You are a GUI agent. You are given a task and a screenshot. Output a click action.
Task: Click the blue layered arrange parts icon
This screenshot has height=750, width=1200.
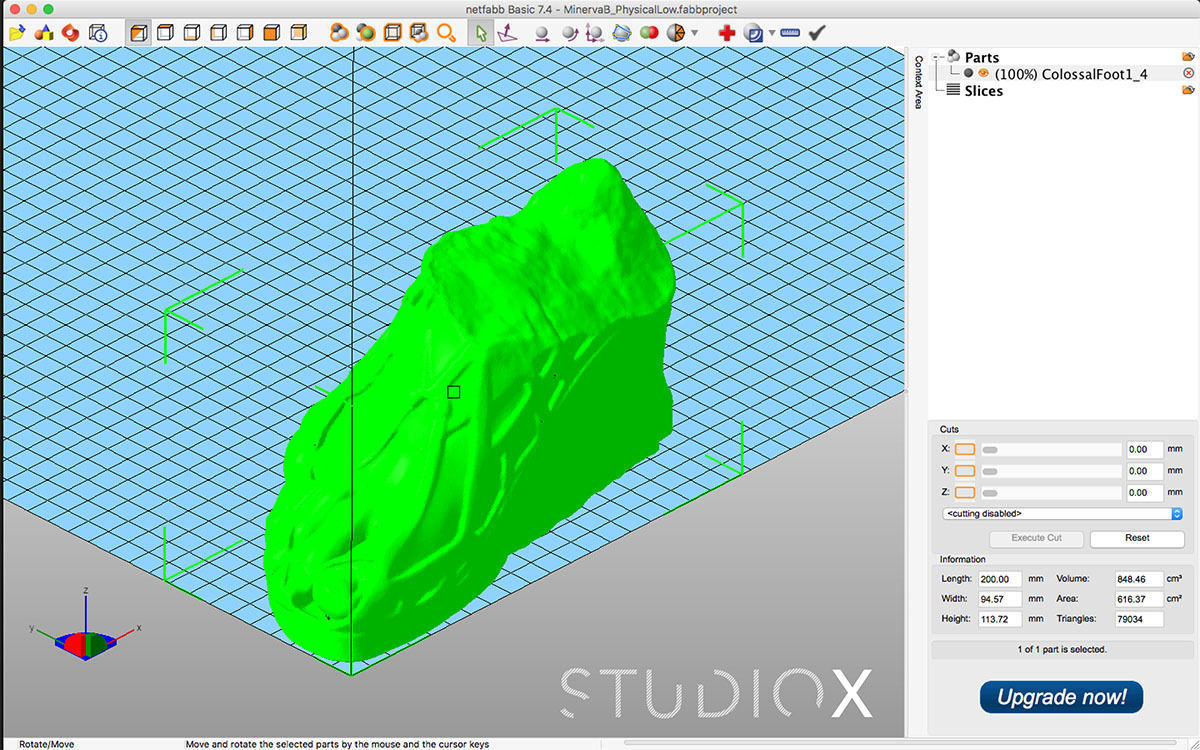[622, 33]
